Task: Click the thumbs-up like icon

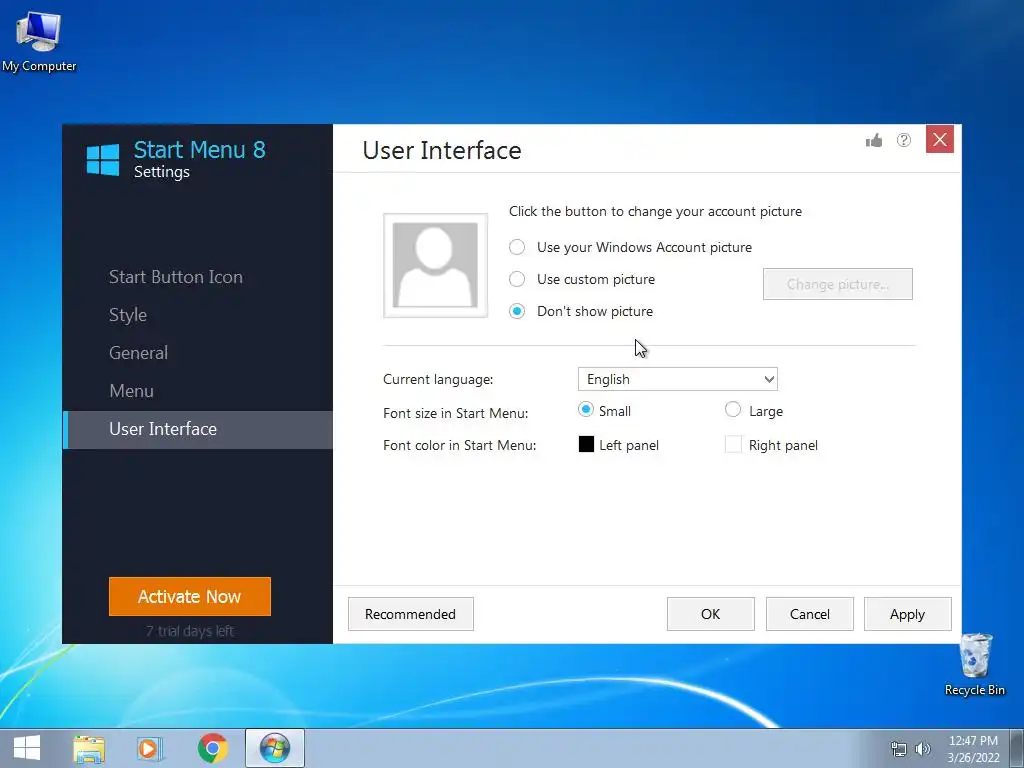Action: 874,140
